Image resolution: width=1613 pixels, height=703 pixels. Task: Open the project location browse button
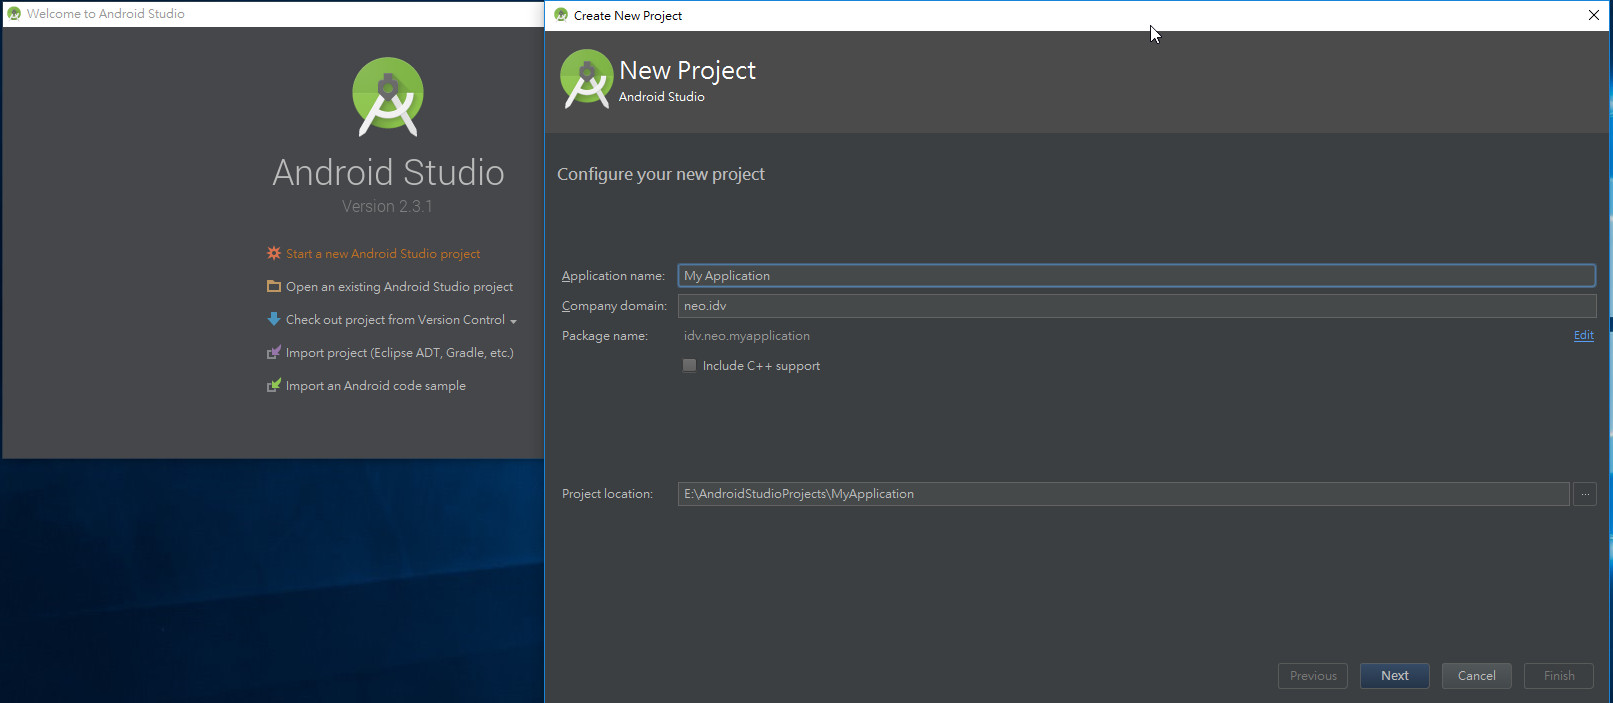[1585, 494]
